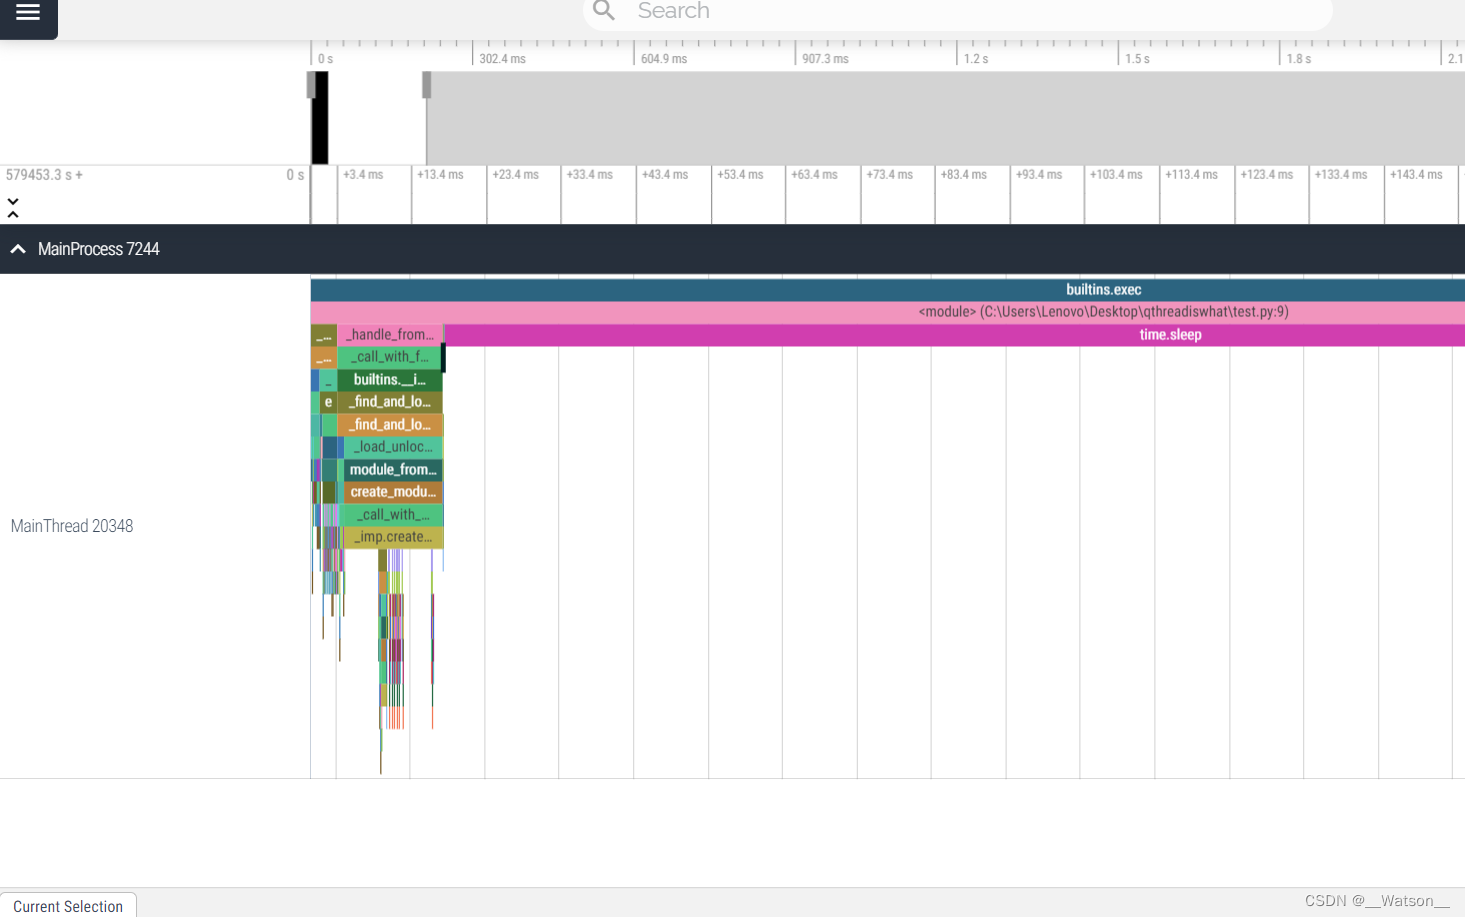1465x917 pixels.
Task: Click the +143.4 ms ruler tick
Action: 1416,175
